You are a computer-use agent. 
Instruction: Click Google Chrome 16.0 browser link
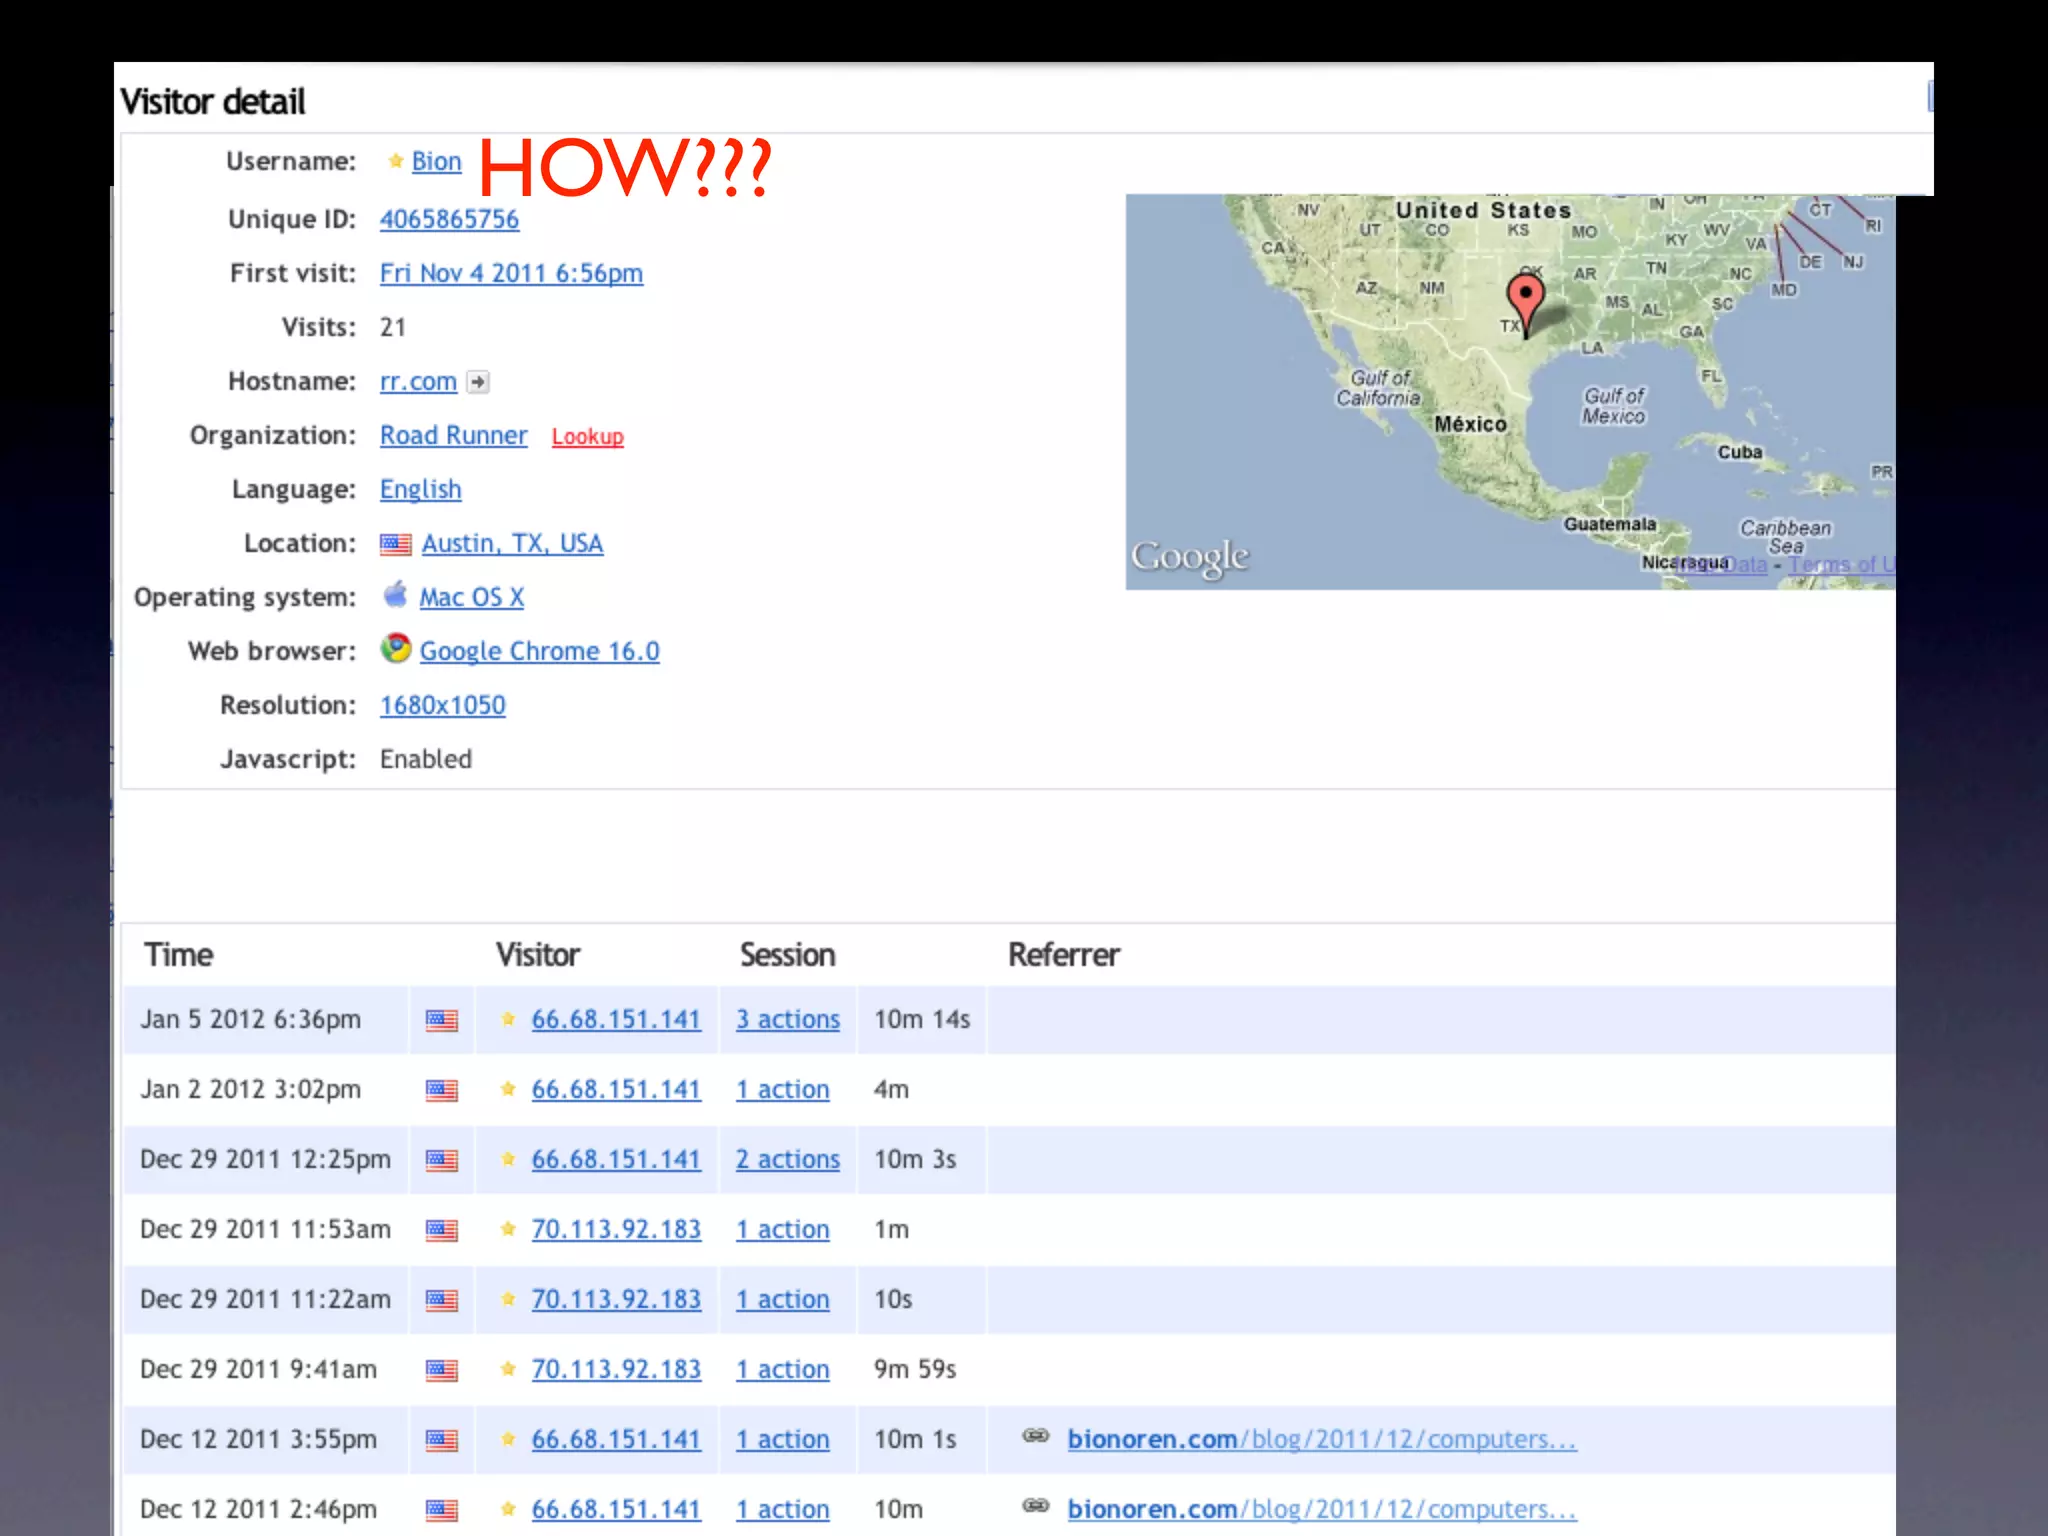click(x=539, y=651)
